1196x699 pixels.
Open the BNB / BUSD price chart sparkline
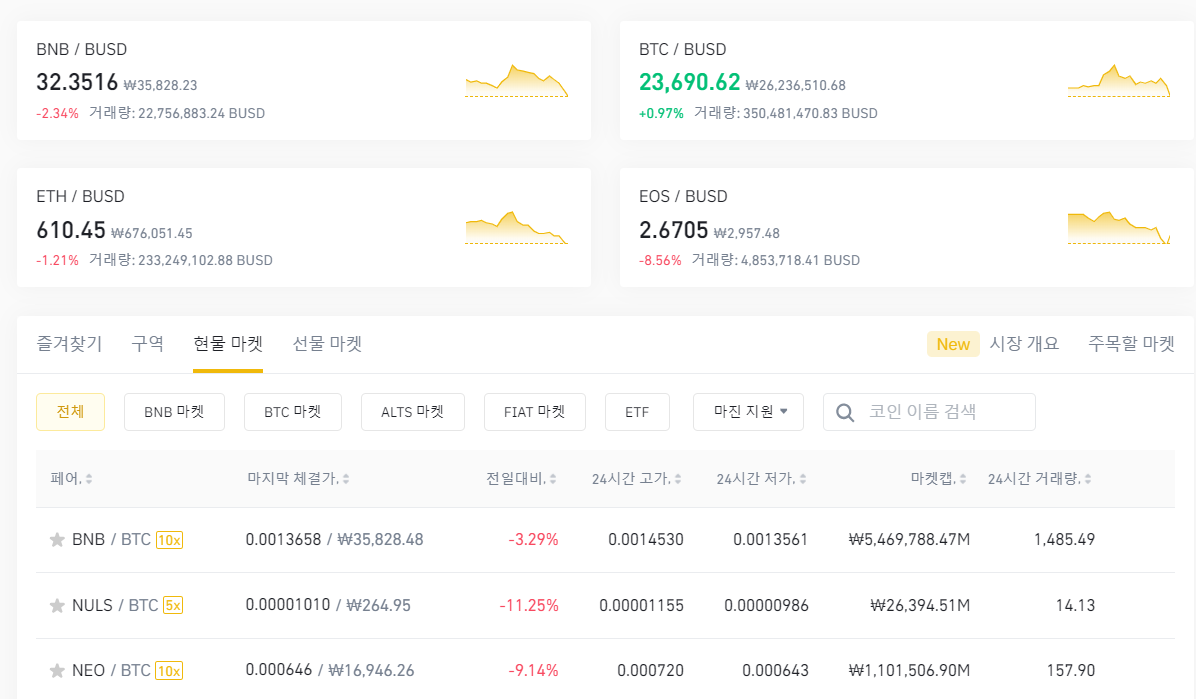(516, 81)
